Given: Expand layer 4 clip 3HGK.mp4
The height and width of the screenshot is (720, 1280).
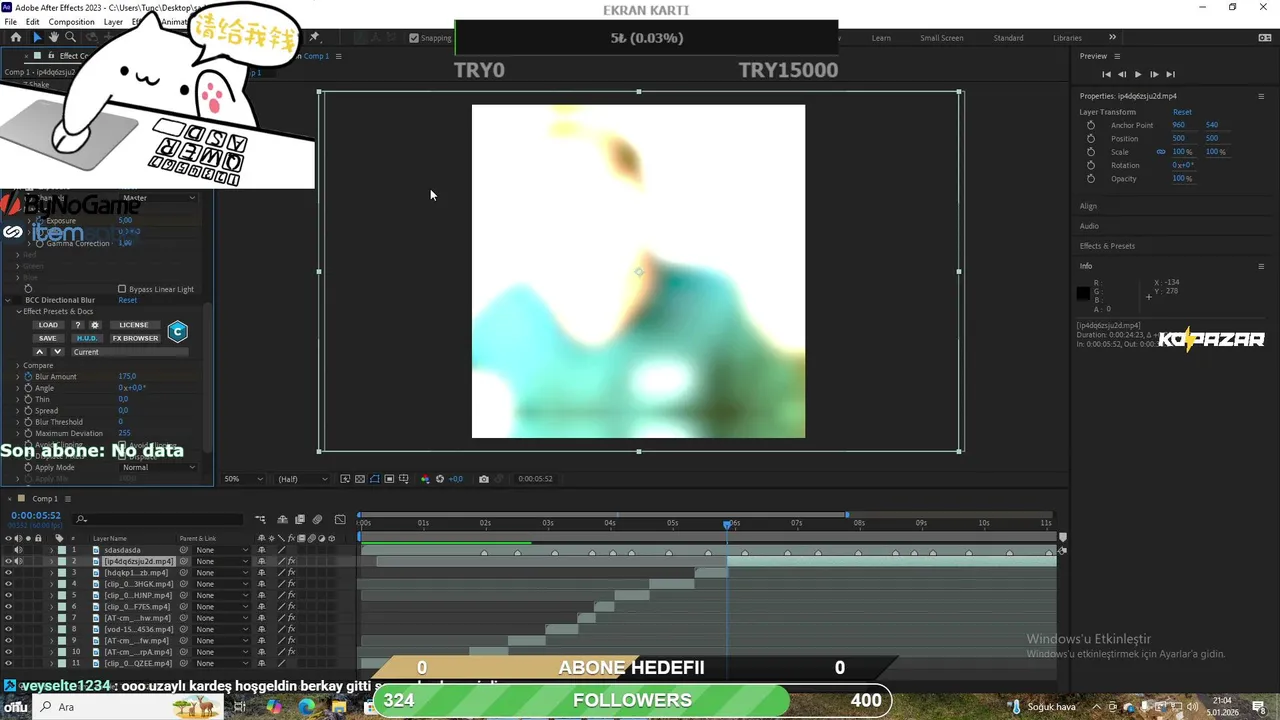Looking at the screenshot, I should (x=52, y=584).
